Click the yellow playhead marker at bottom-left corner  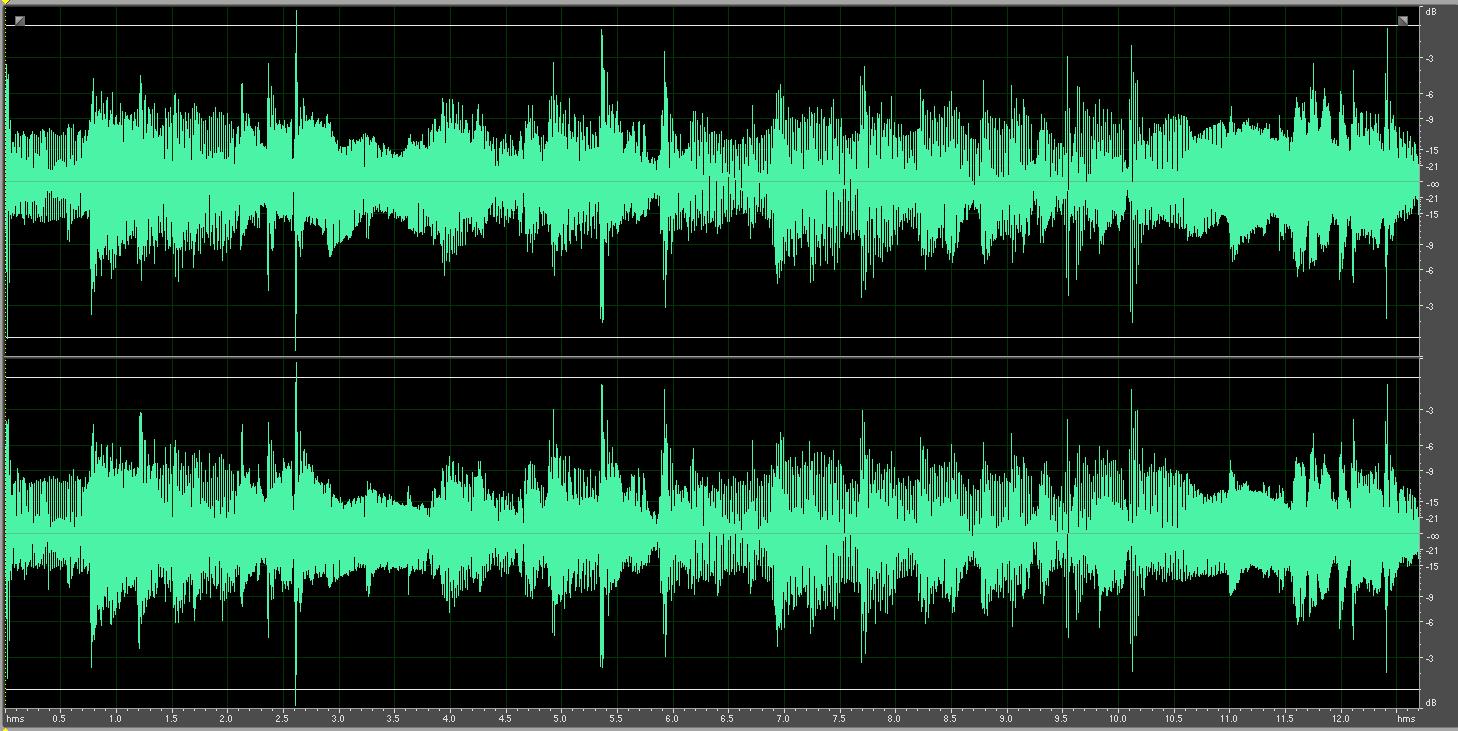pyautogui.click(x=4, y=726)
